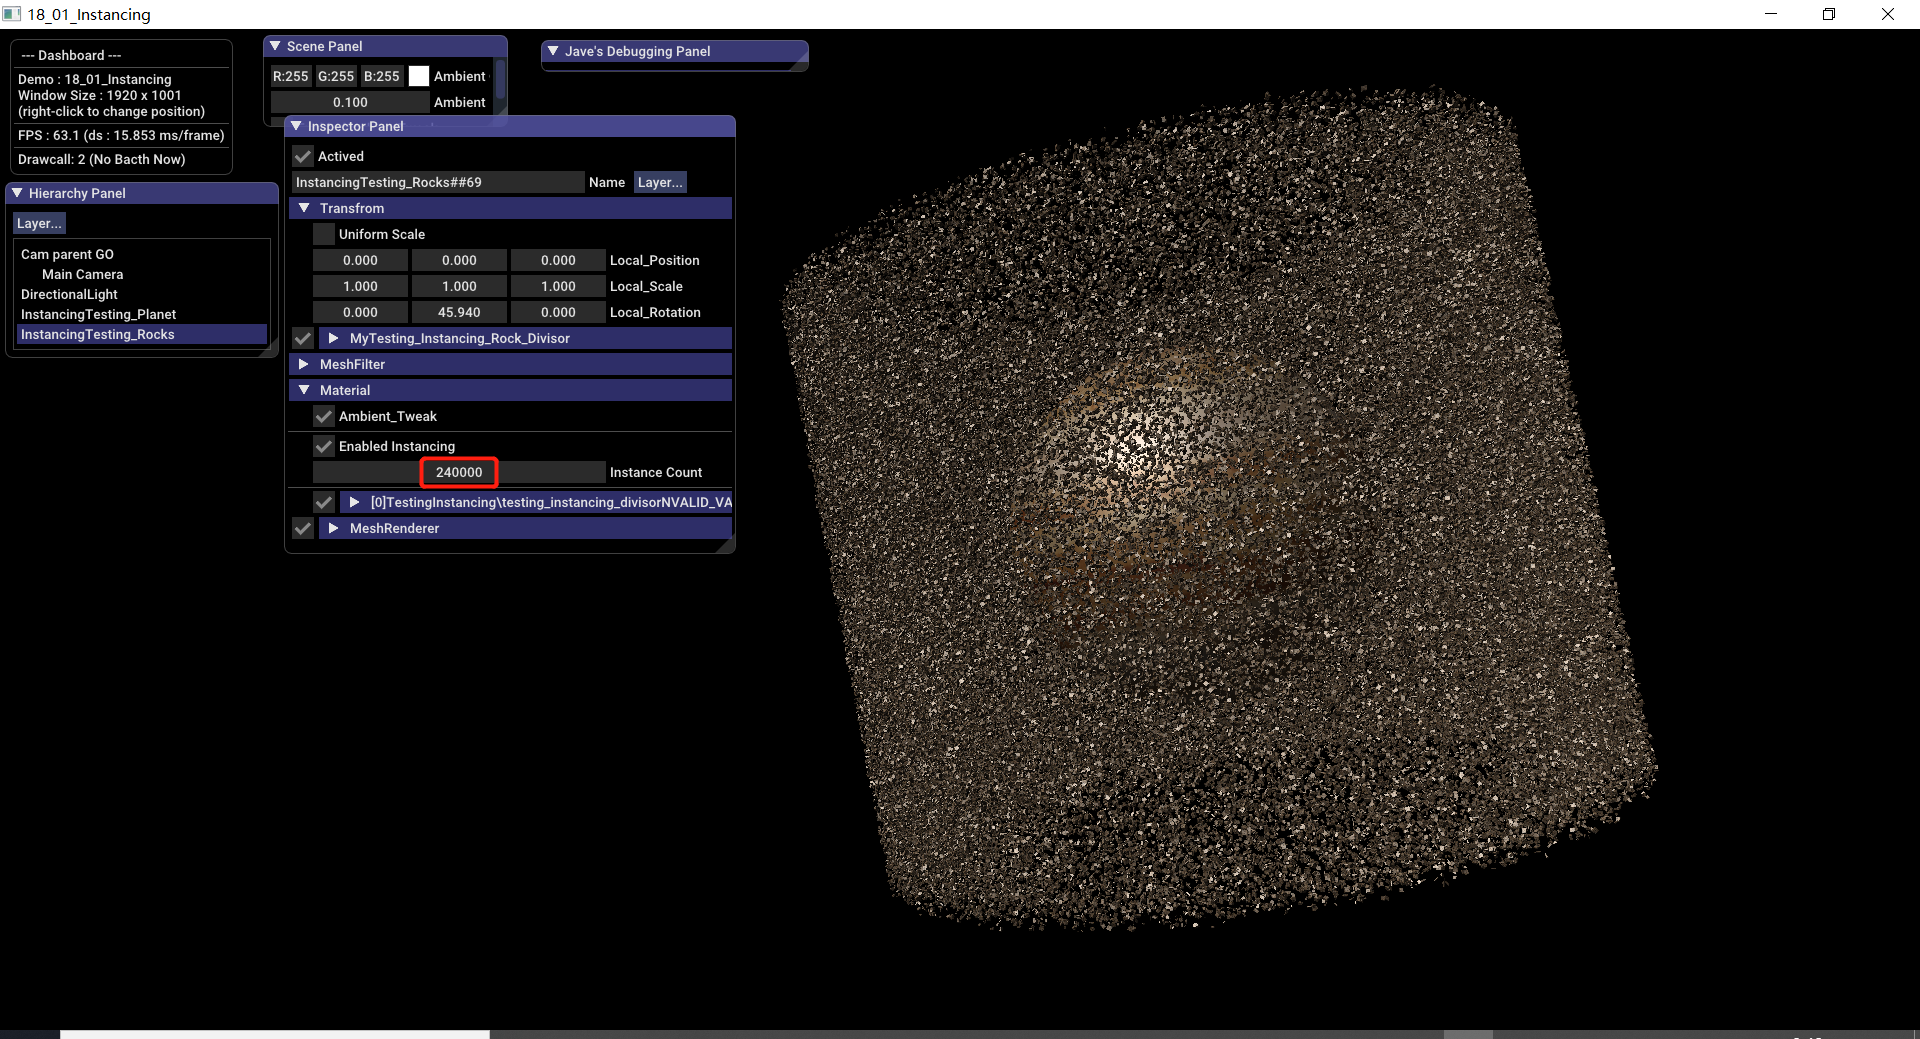Expand the MeshRenderer component
1920x1039 pixels.
pos(333,528)
